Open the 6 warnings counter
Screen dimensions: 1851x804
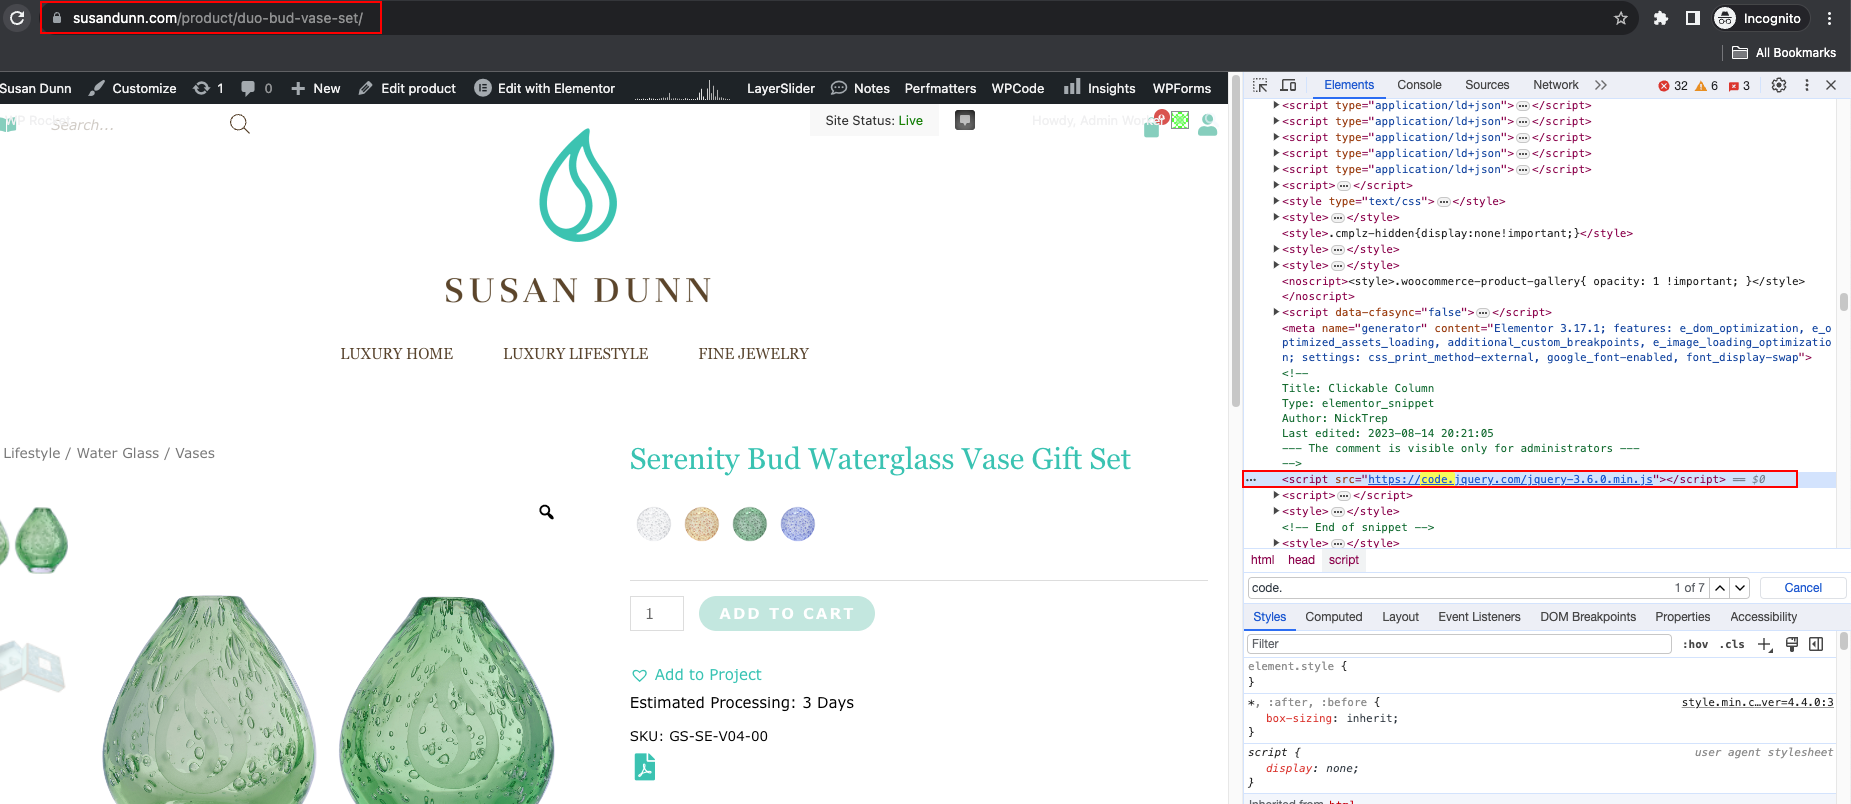click(1707, 86)
